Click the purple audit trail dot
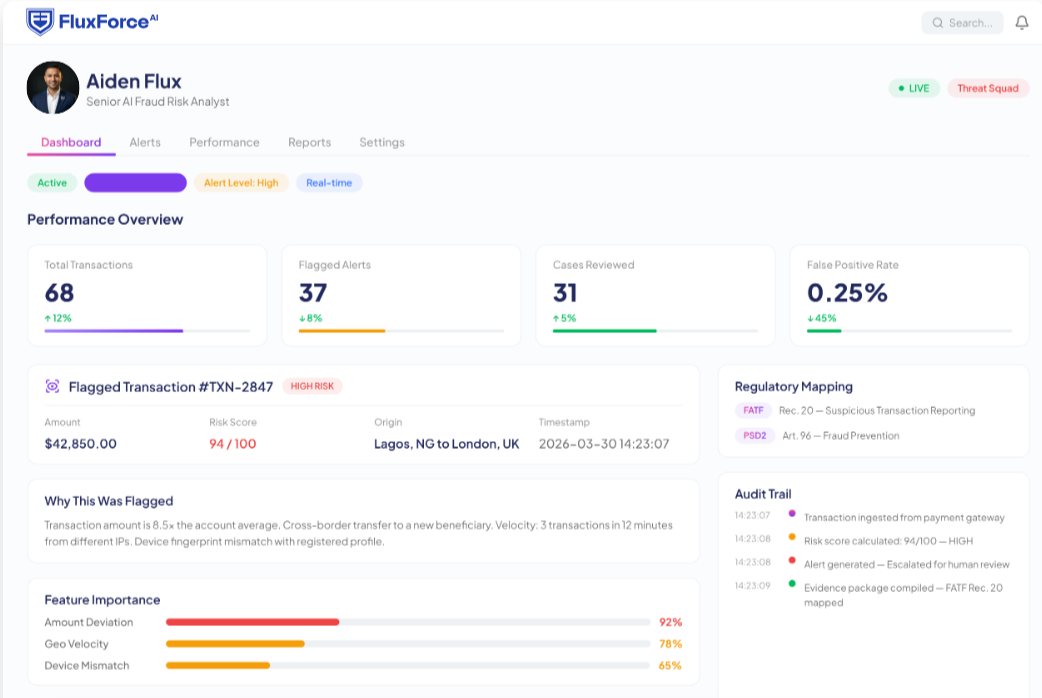 (x=791, y=513)
